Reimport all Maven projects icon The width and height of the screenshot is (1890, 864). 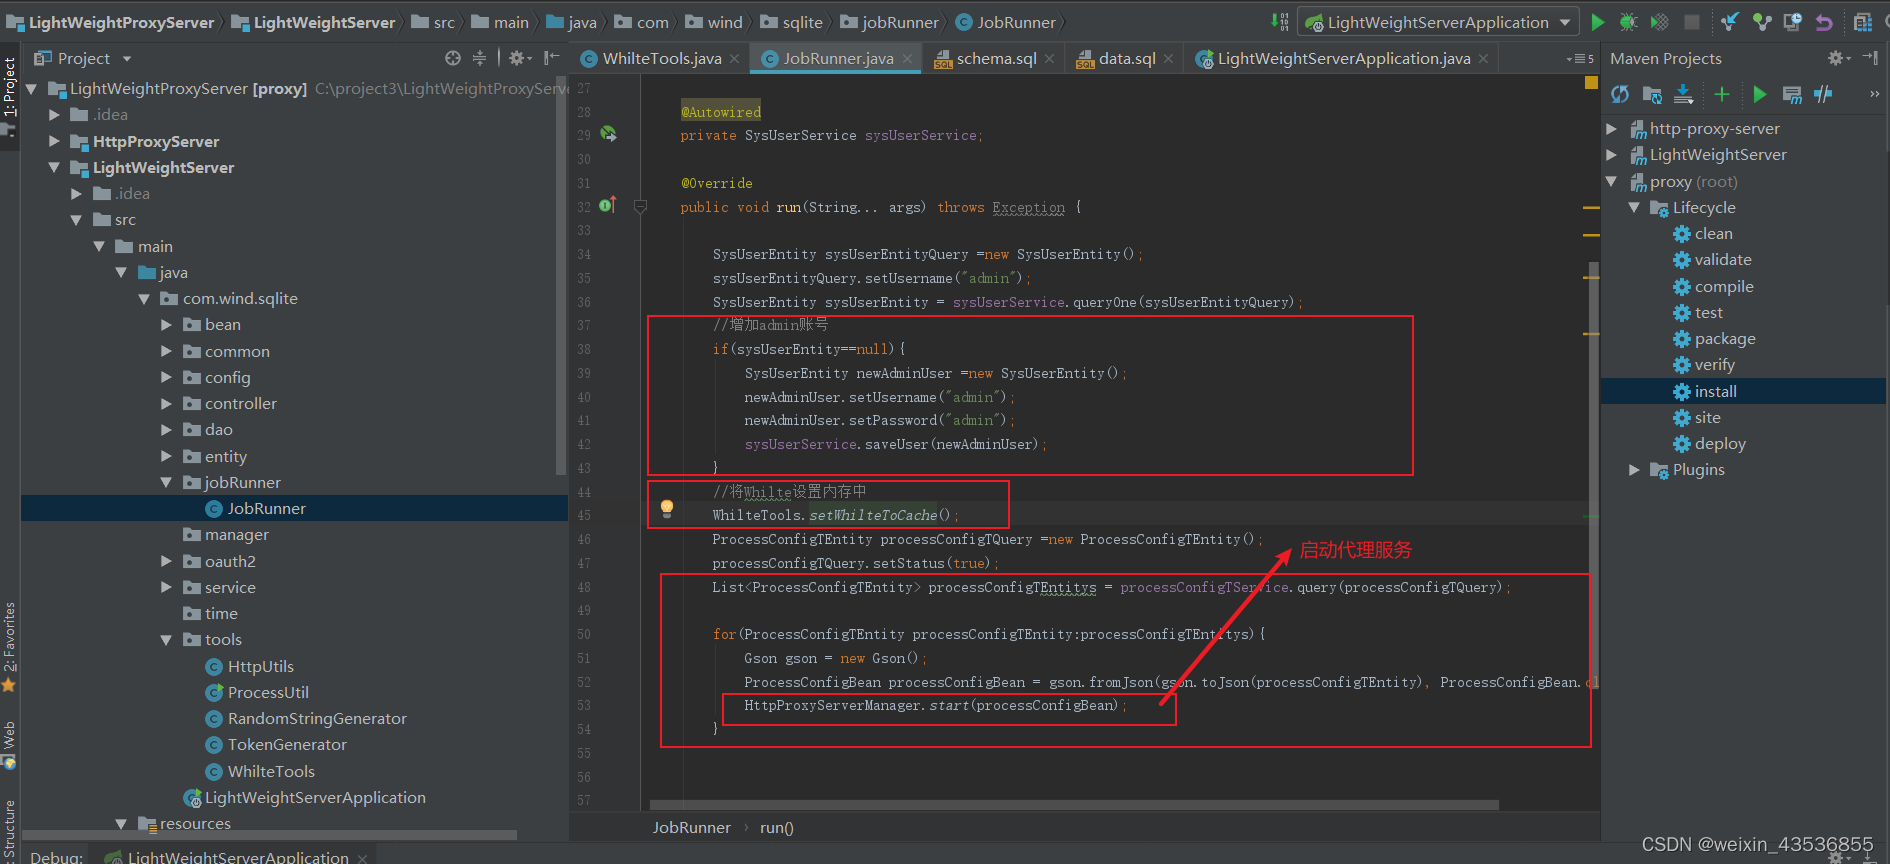coord(1621,94)
